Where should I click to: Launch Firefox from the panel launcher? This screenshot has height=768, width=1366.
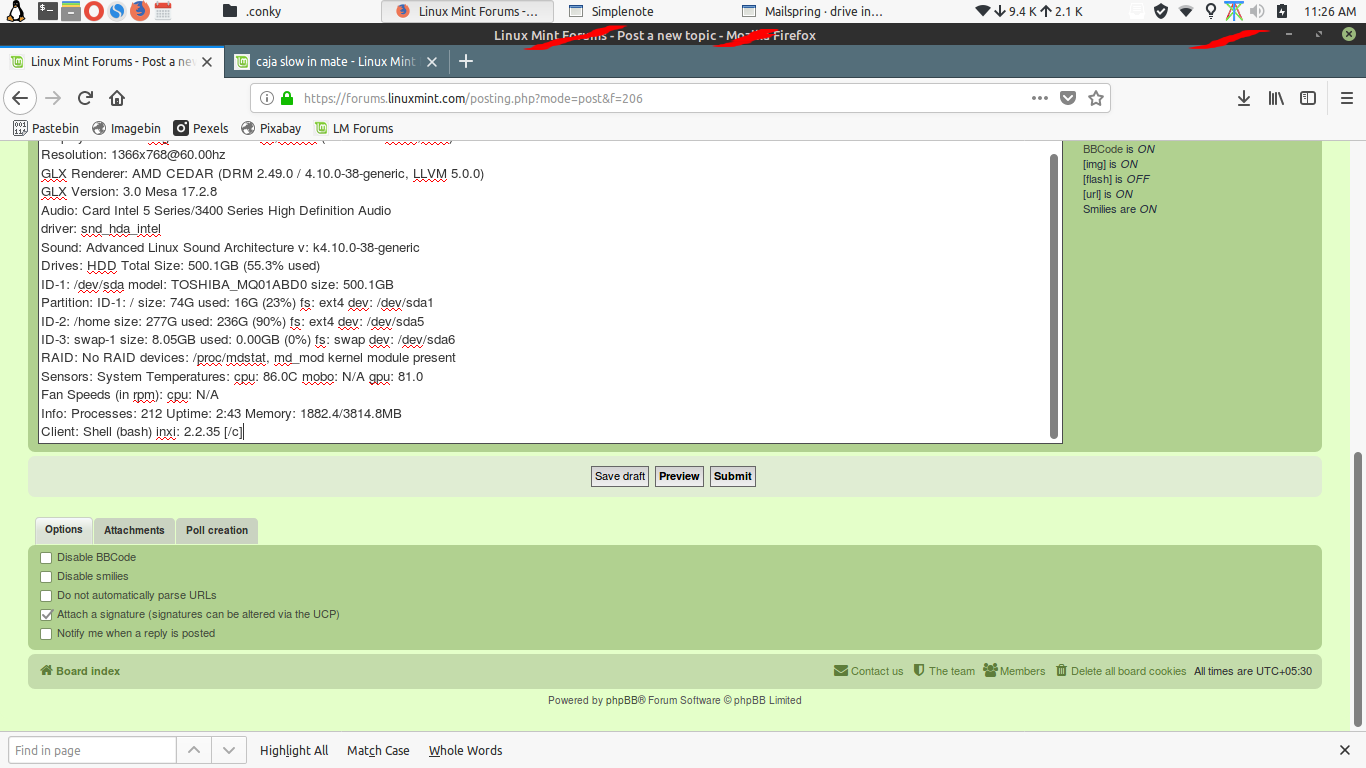(x=140, y=12)
